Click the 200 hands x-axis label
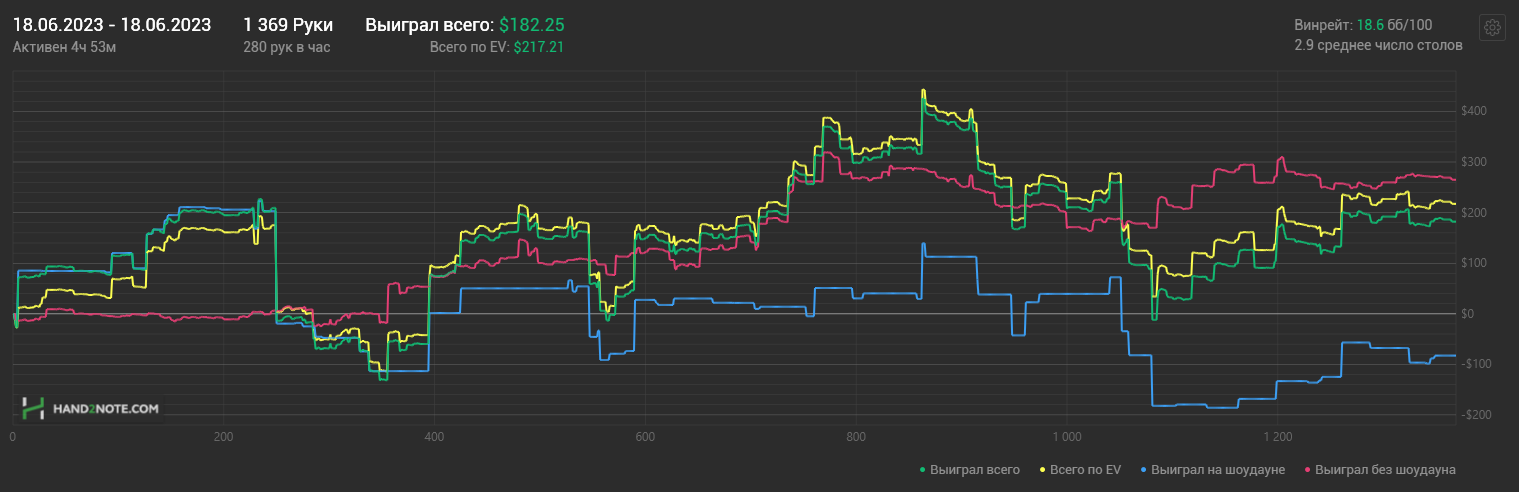This screenshot has width=1519, height=492. (223, 437)
